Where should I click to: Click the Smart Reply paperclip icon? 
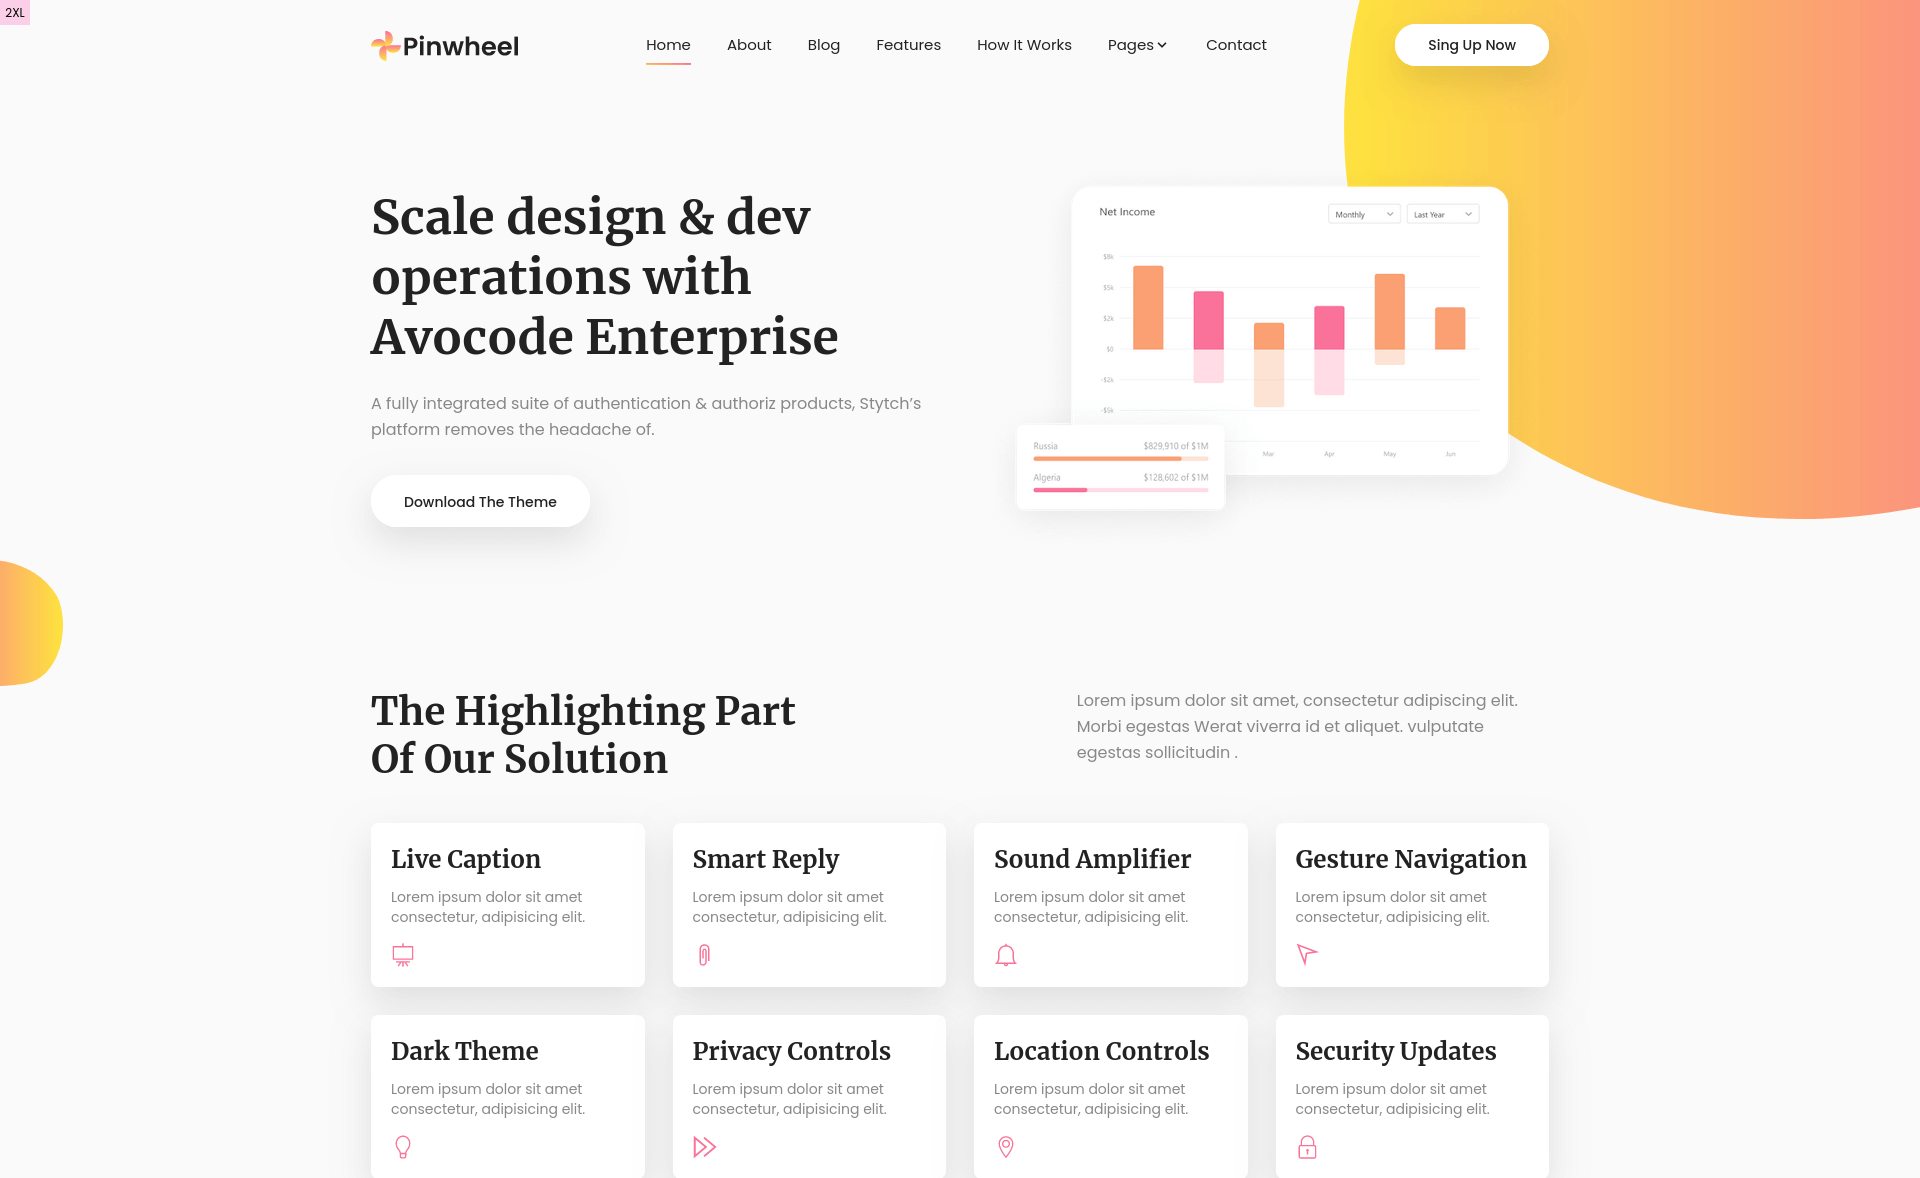click(x=704, y=954)
